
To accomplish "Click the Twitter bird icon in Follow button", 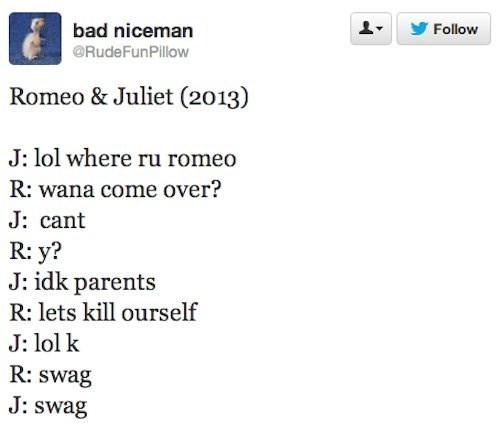I will (x=419, y=29).
